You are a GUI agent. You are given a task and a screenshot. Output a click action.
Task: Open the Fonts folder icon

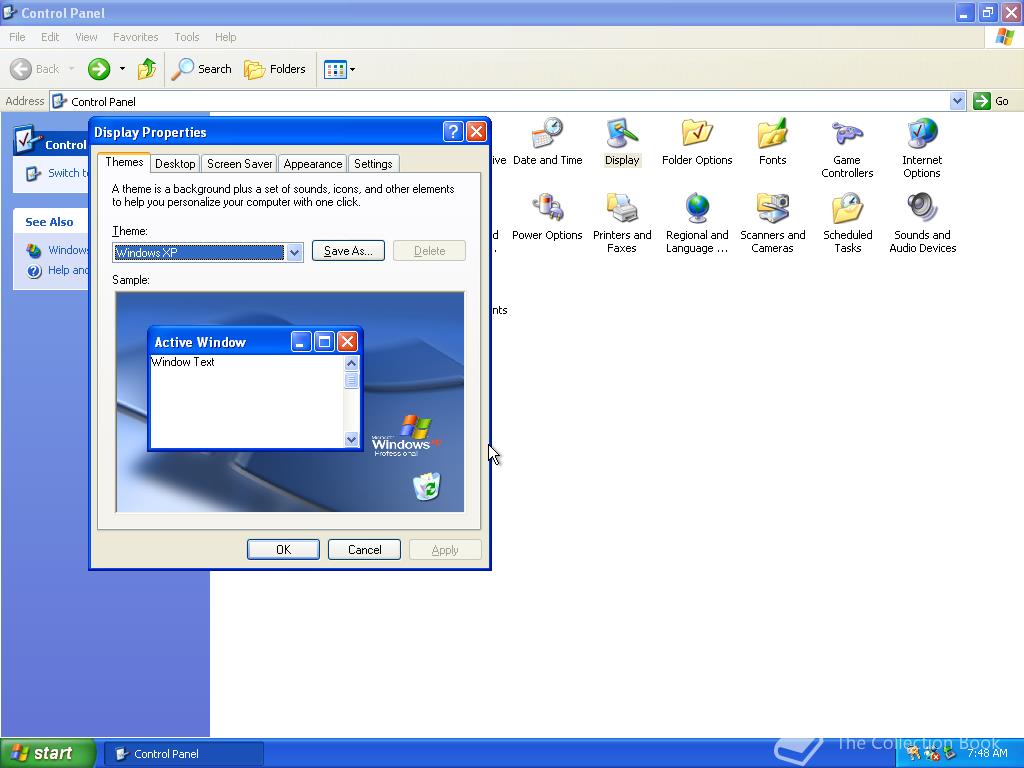(772, 142)
